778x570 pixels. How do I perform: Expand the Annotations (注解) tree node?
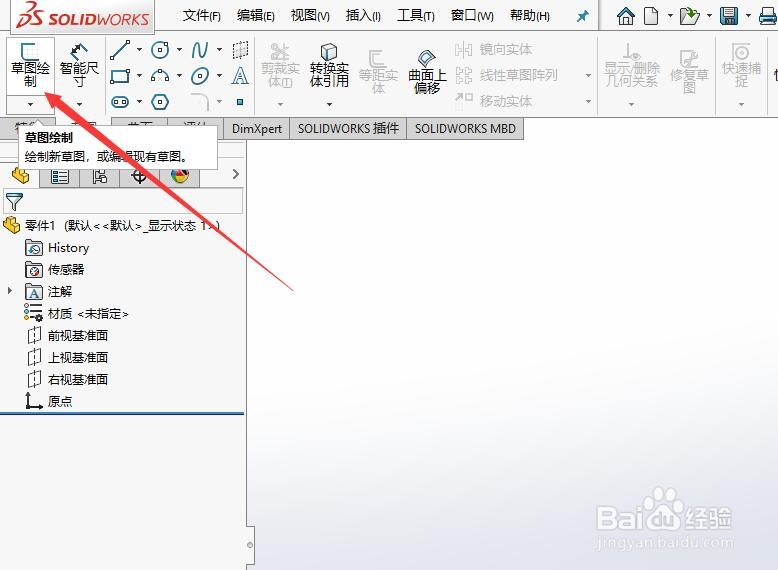point(9,291)
